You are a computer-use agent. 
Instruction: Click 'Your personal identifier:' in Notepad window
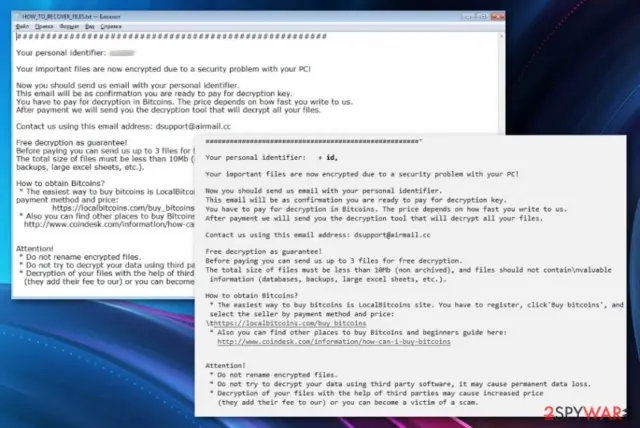click(x=61, y=53)
